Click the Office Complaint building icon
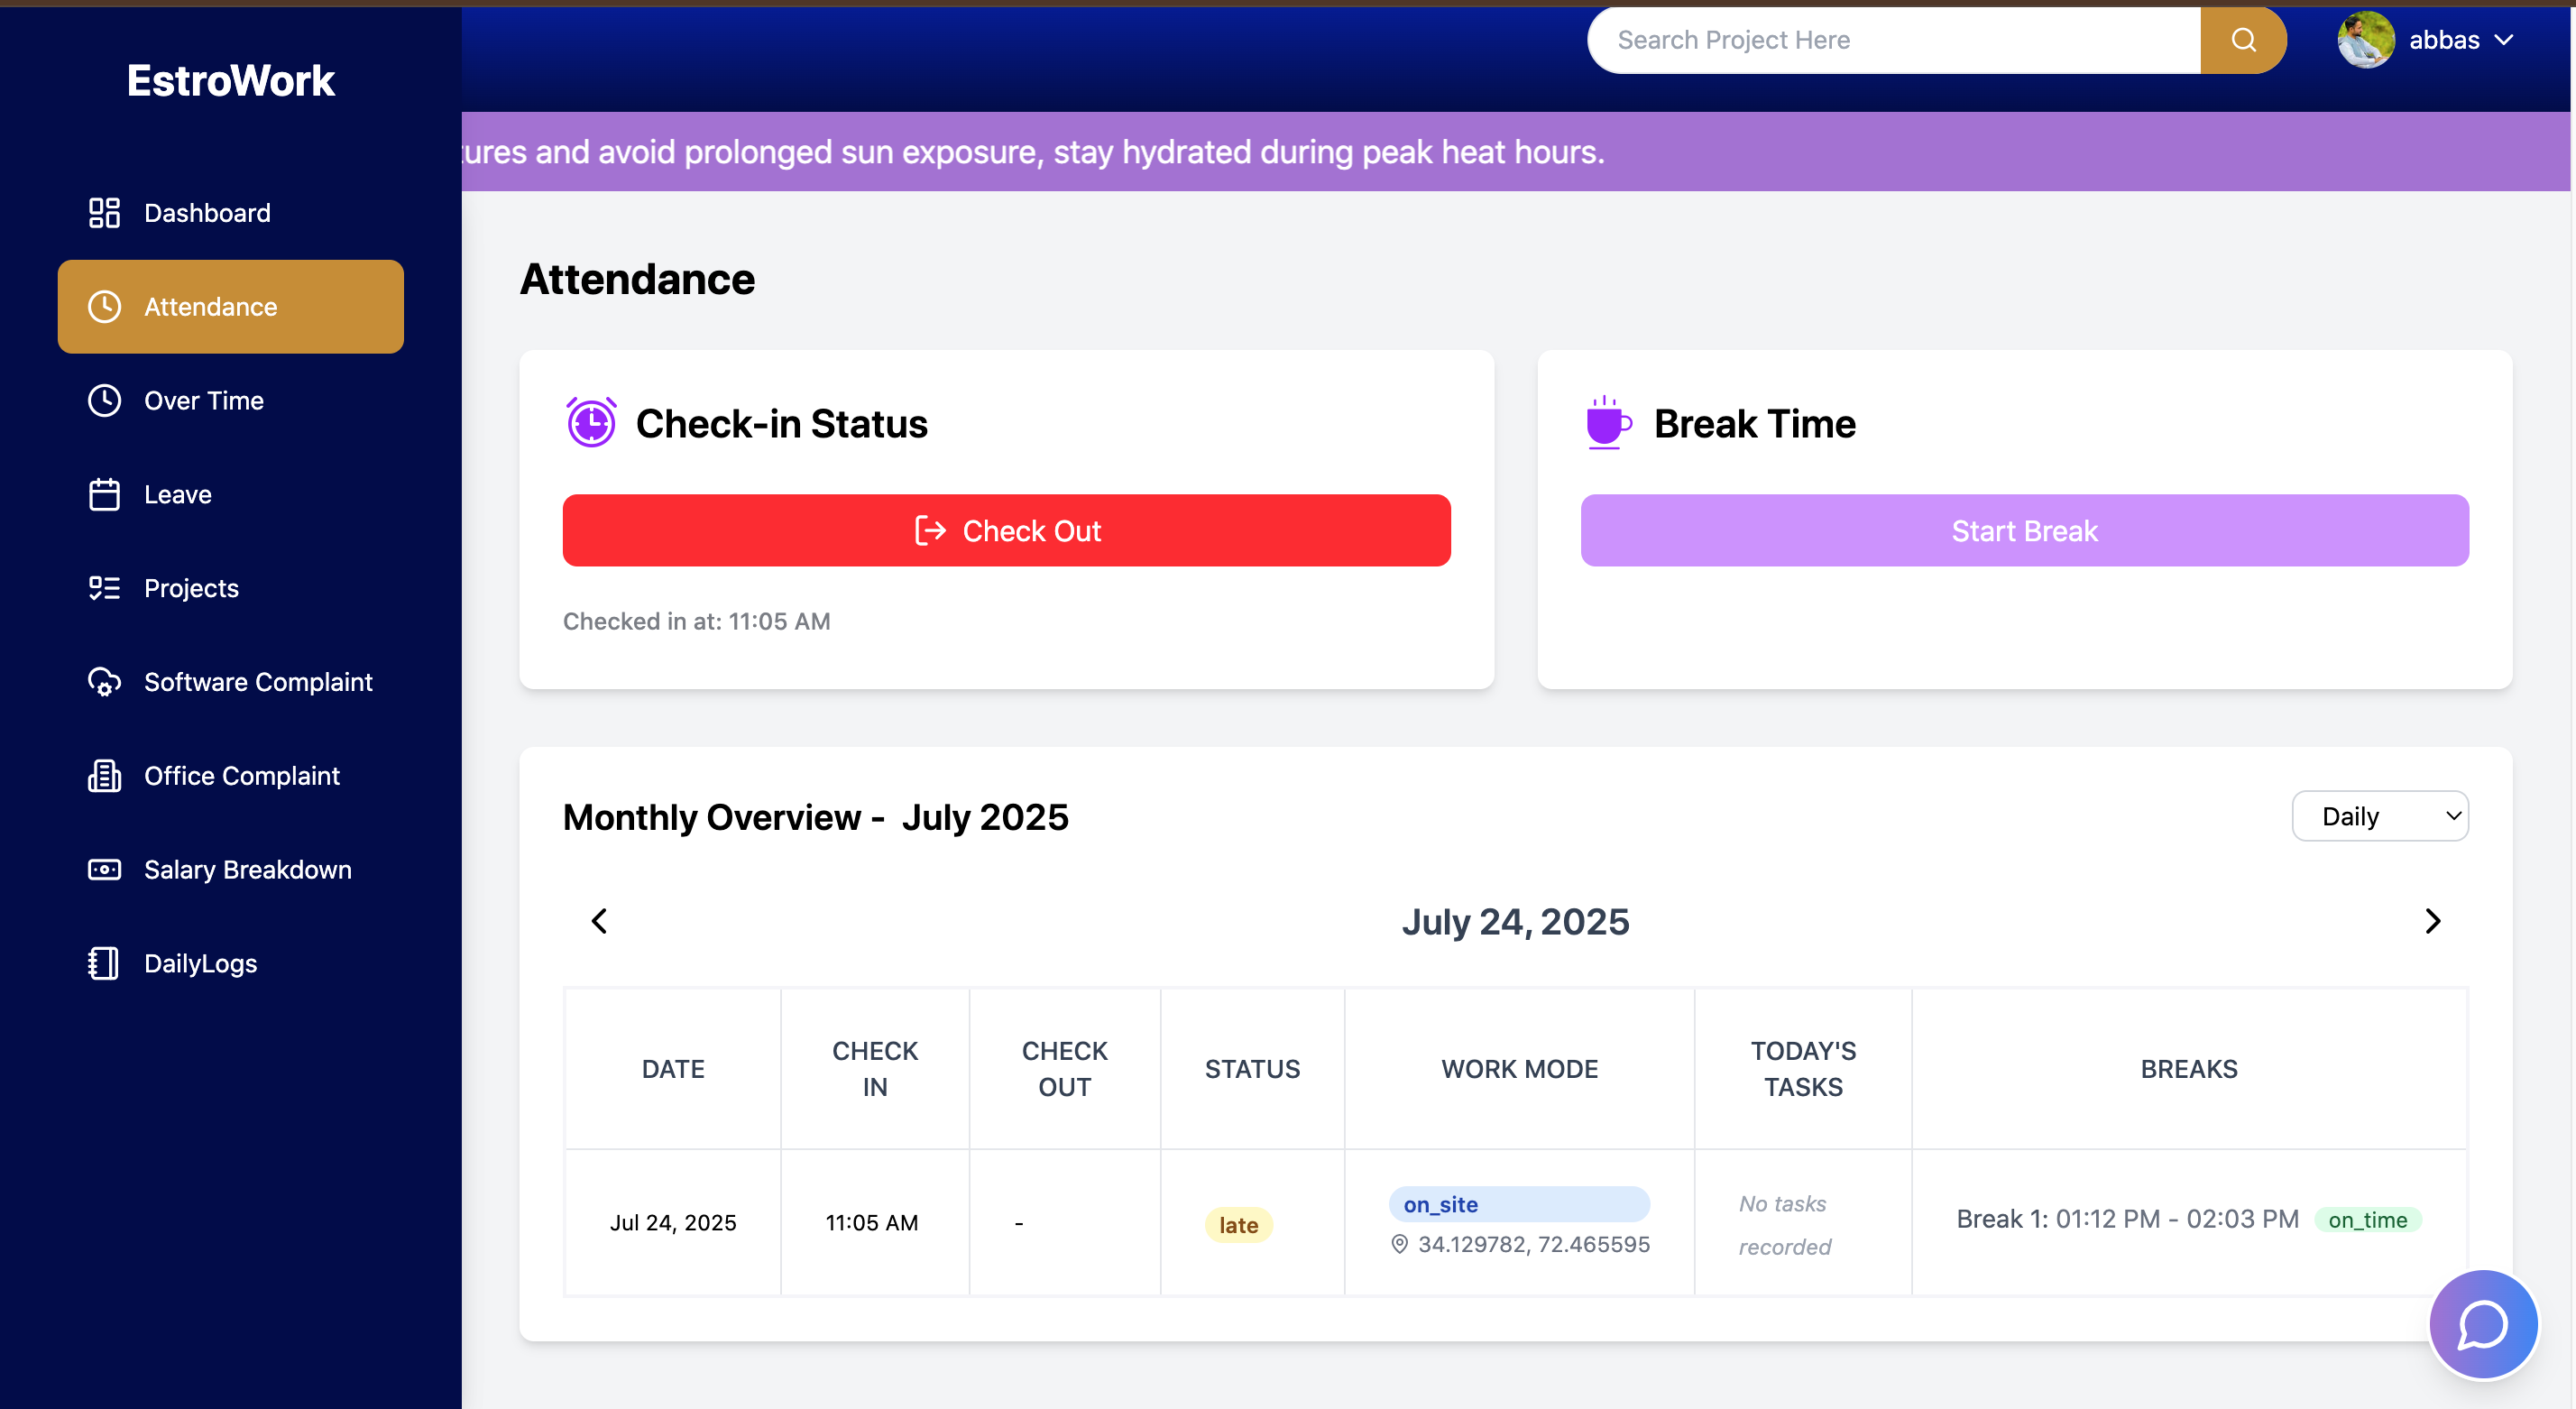 104,776
